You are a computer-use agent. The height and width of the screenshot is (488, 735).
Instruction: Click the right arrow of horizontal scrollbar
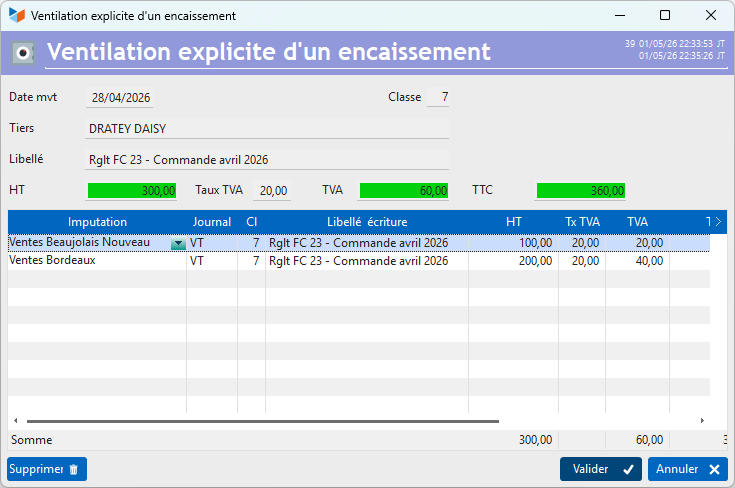702,420
